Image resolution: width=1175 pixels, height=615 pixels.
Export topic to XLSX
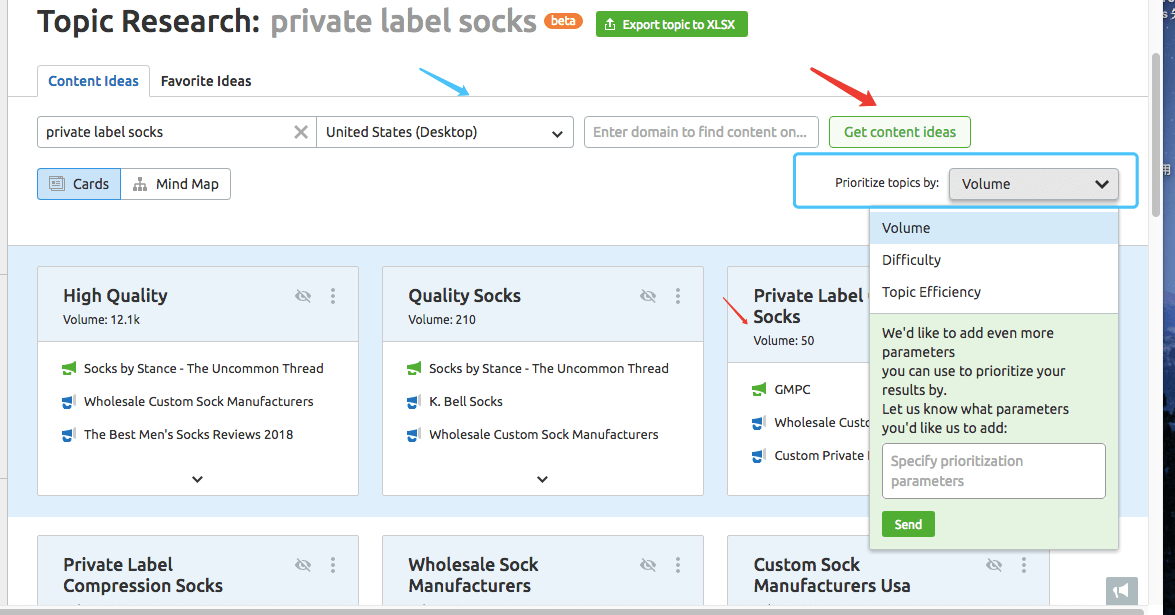coord(671,24)
